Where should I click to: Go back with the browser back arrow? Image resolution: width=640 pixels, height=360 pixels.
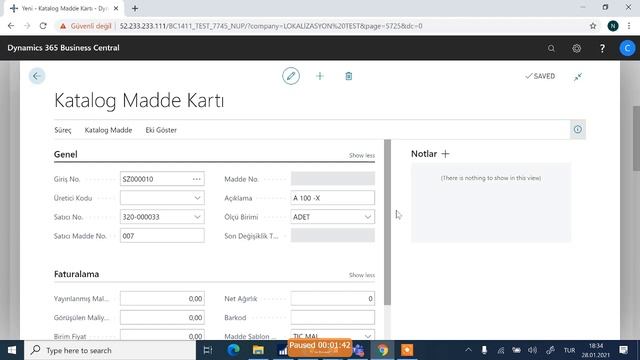tap(11, 26)
